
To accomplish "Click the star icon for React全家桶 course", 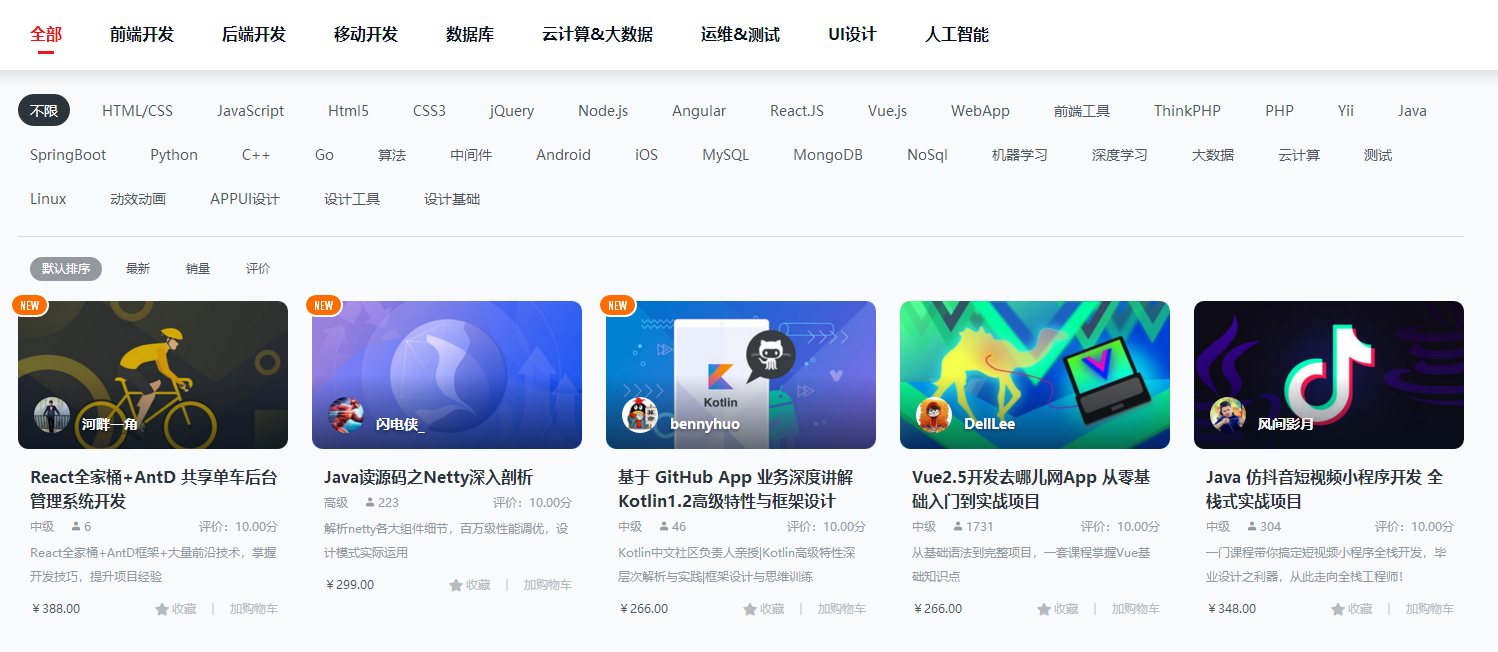I will coord(162,609).
